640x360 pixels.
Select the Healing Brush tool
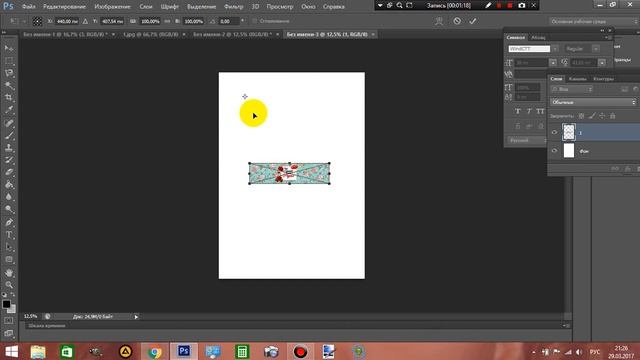coord(9,123)
